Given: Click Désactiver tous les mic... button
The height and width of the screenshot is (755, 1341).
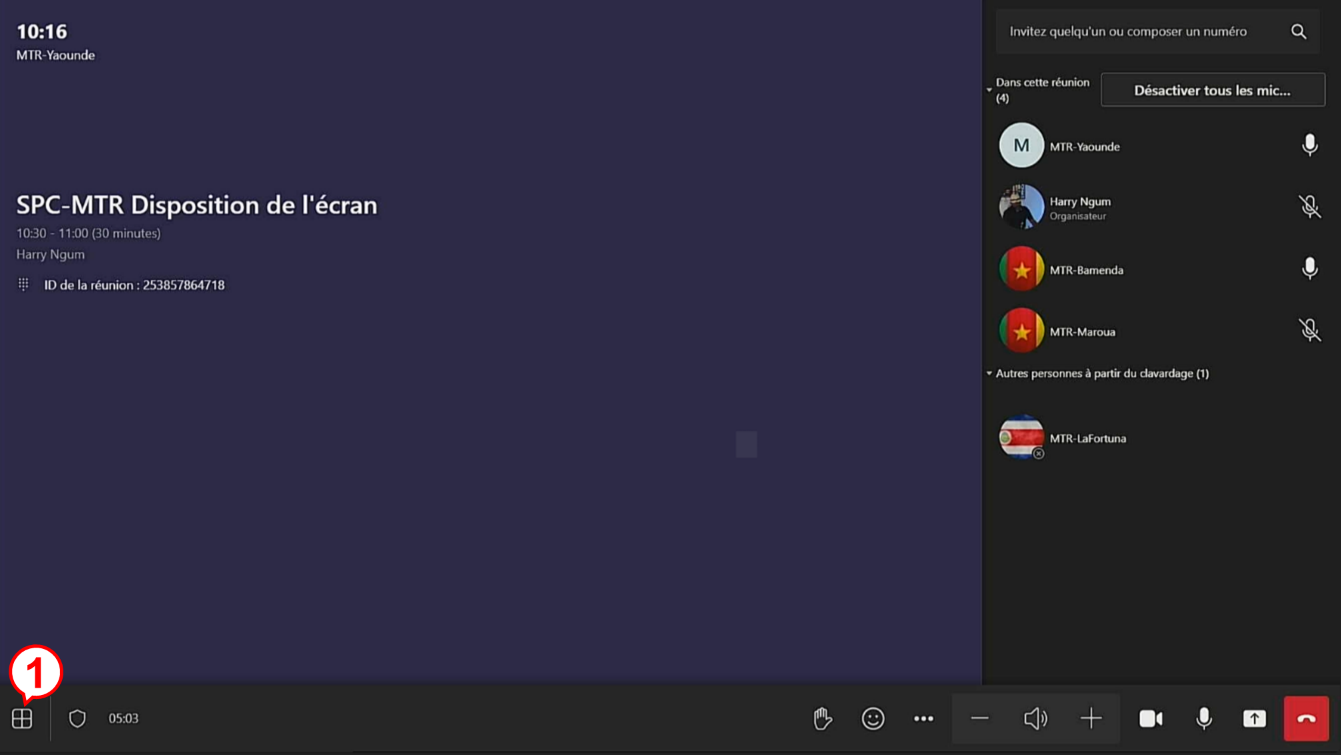Looking at the screenshot, I should point(1212,90).
